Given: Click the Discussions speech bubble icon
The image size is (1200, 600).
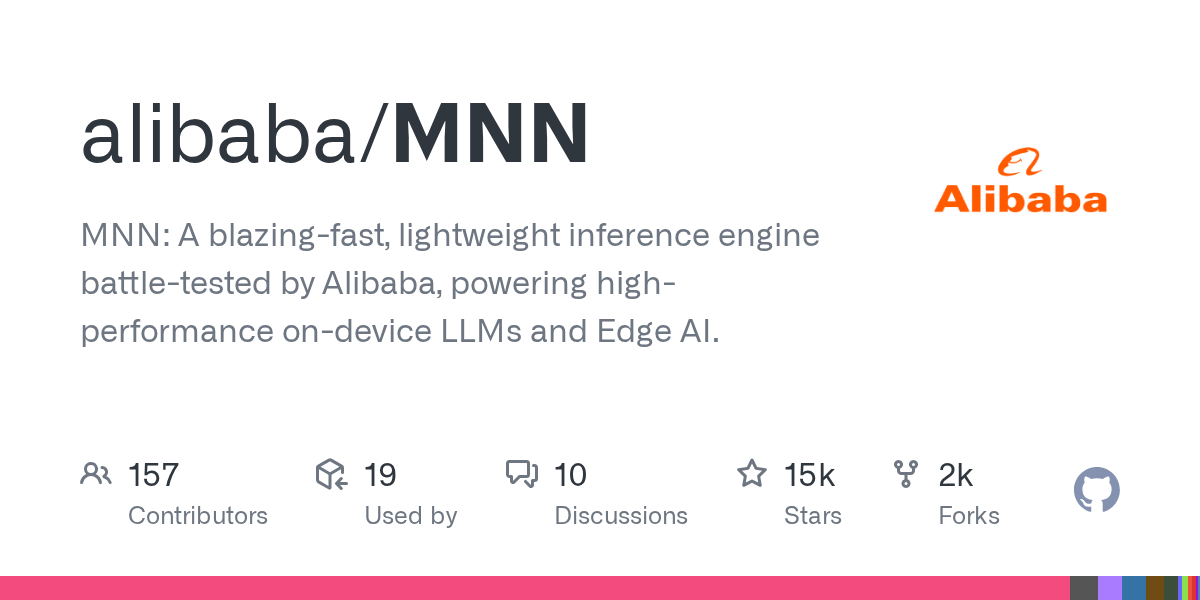Looking at the screenshot, I should pyautogui.click(x=522, y=474).
